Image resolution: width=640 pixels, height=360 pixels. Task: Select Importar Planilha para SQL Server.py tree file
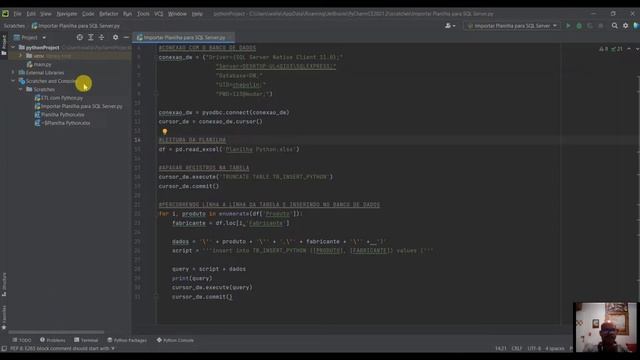pyautogui.click(x=78, y=106)
